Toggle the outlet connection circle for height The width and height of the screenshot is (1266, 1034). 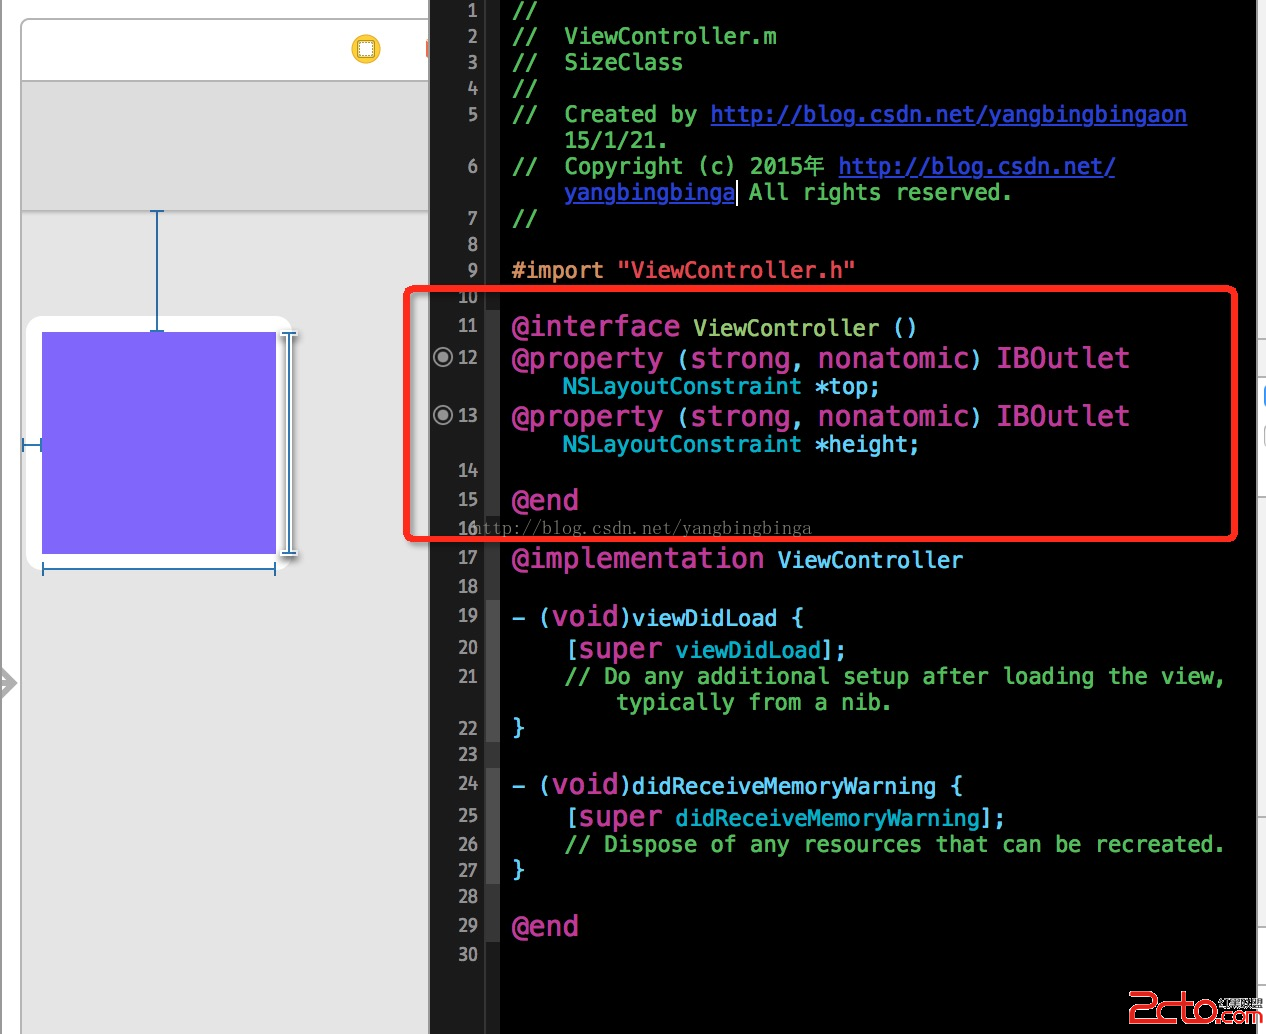pyautogui.click(x=443, y=415)
